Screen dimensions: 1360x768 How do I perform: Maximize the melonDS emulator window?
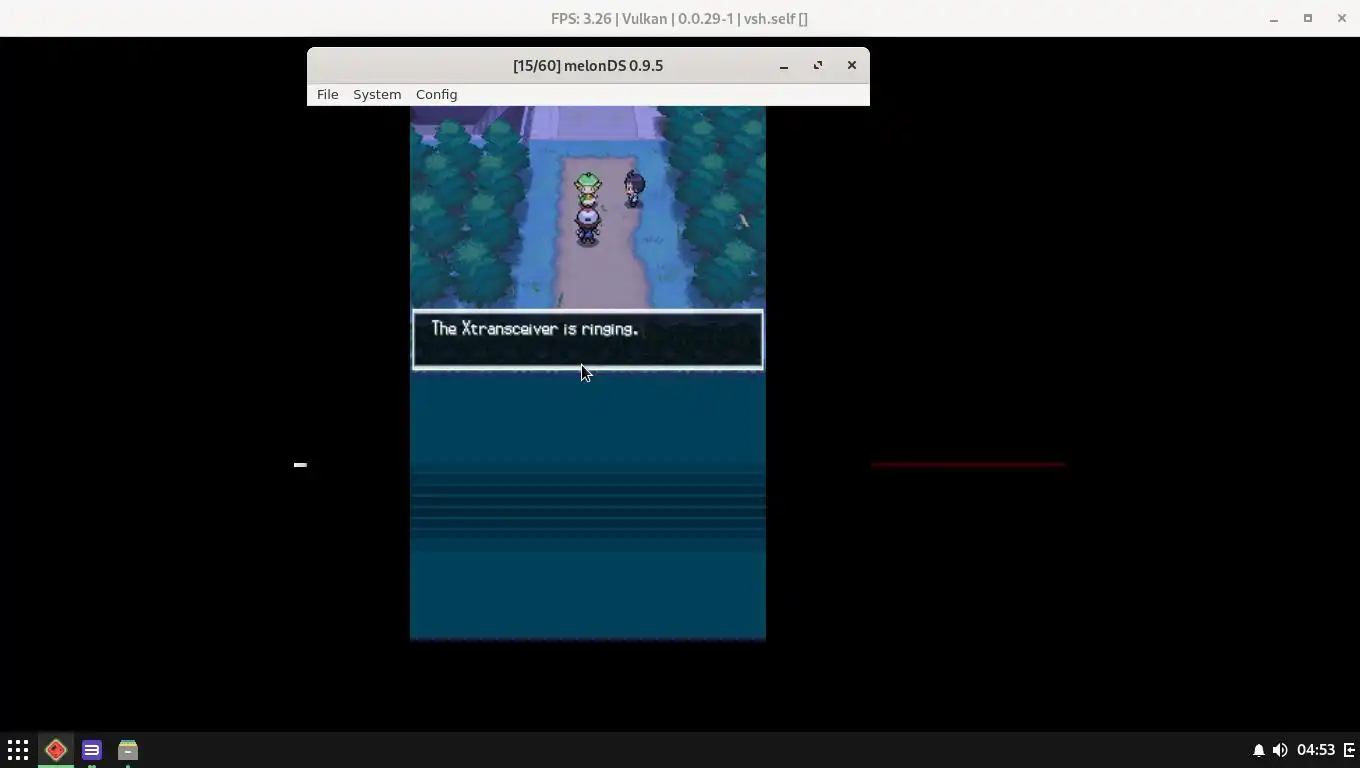pos(818,65)
